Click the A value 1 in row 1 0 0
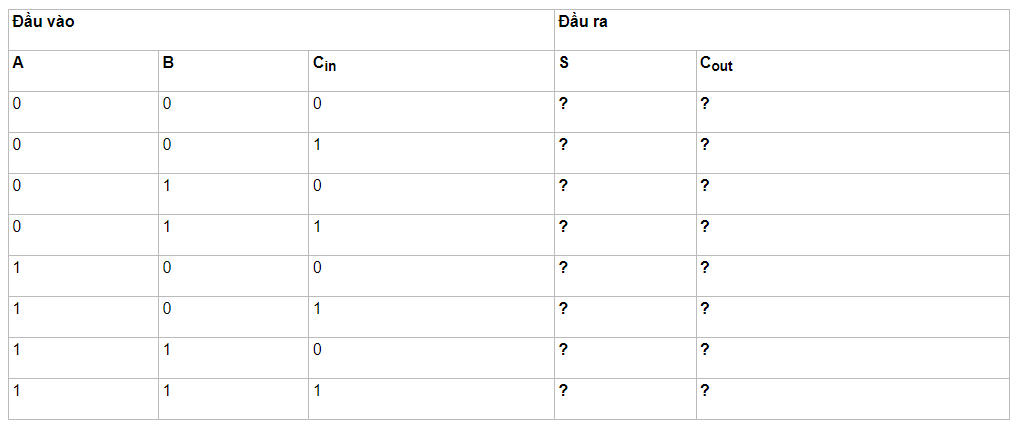 pyautogui.click(x=16, y=267)
